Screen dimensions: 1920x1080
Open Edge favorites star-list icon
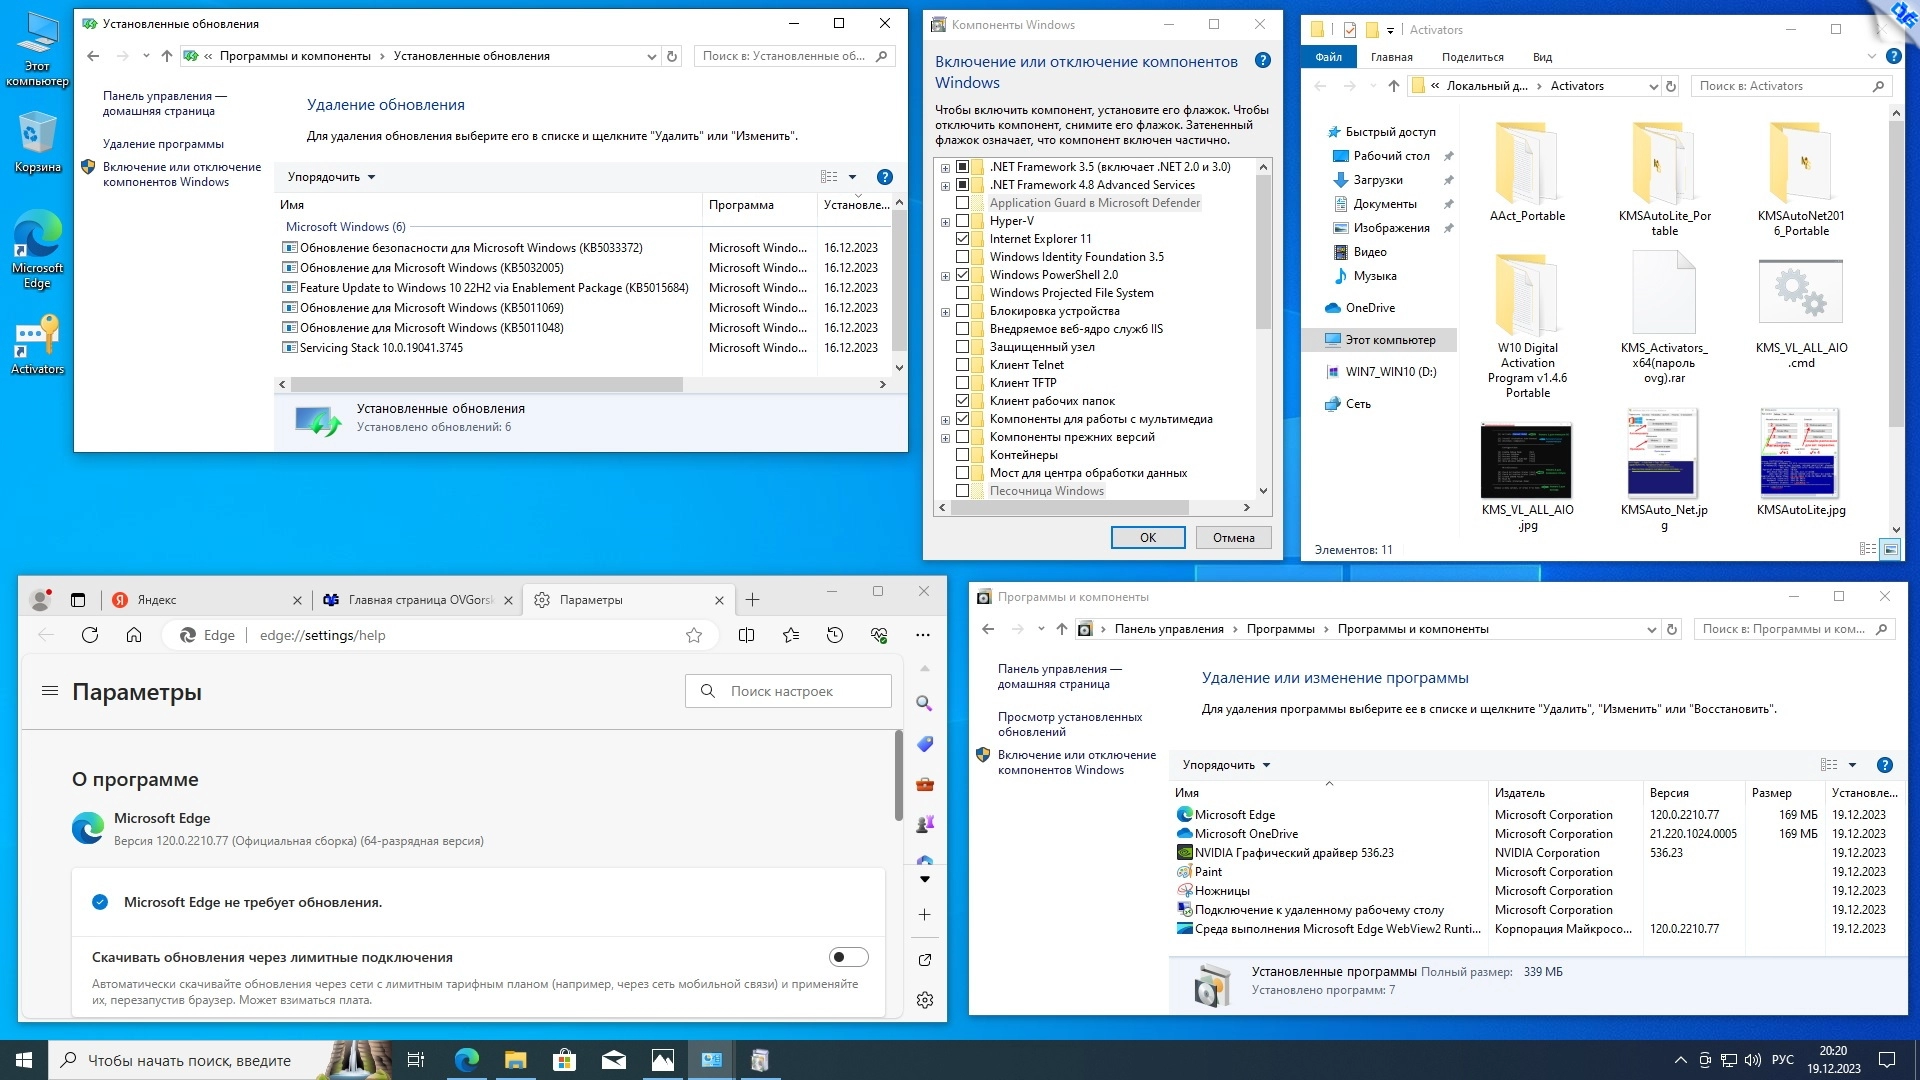tap(791, 635)
